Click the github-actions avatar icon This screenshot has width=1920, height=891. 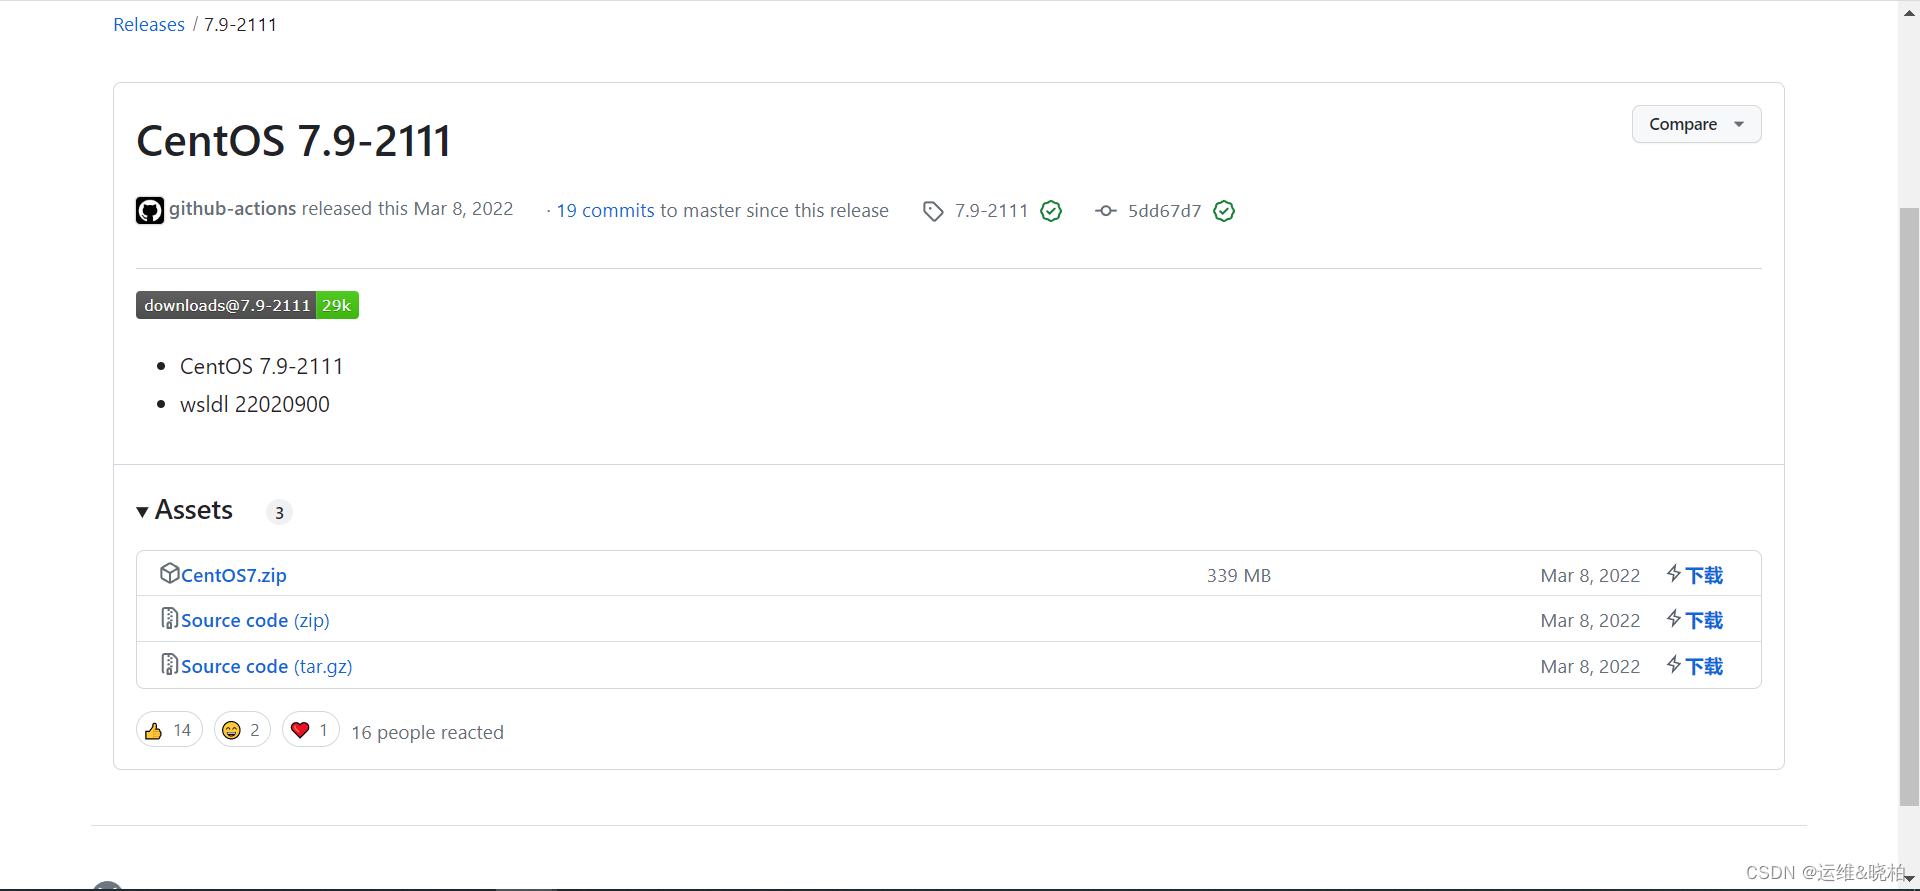click(x=150, y=210)
